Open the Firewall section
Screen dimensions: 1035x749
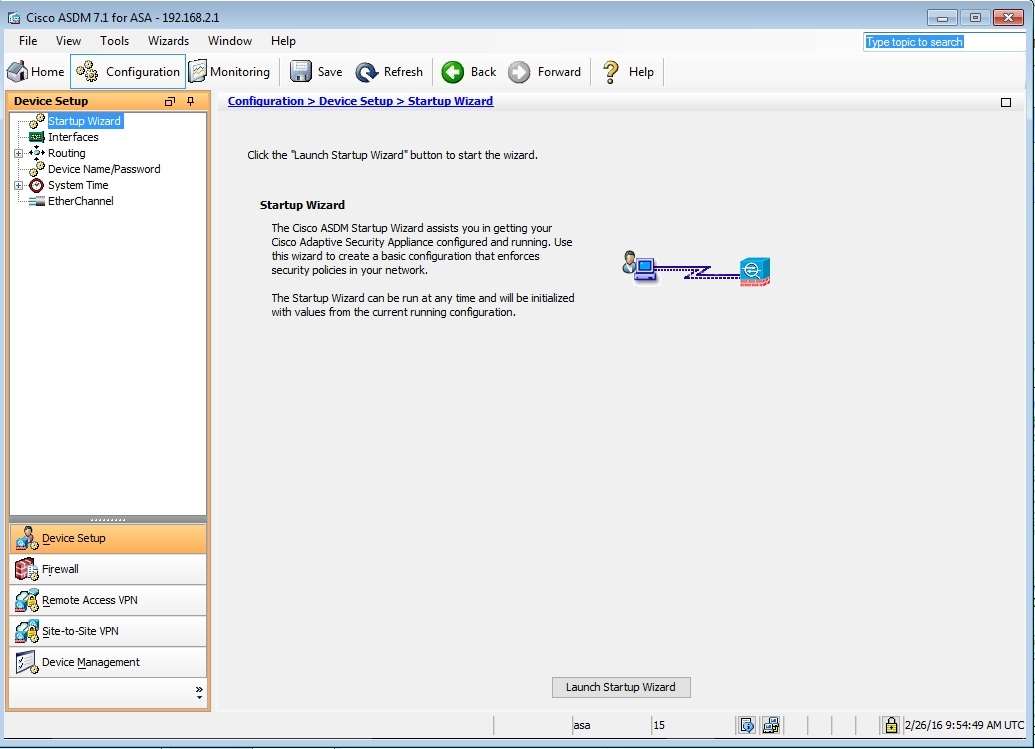[108, 570]
